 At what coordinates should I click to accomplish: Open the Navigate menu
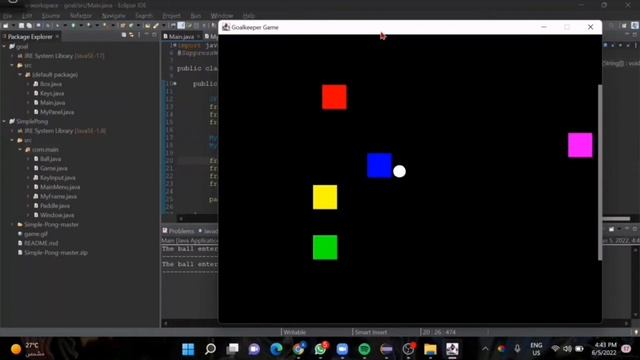(x=113, y=16)
